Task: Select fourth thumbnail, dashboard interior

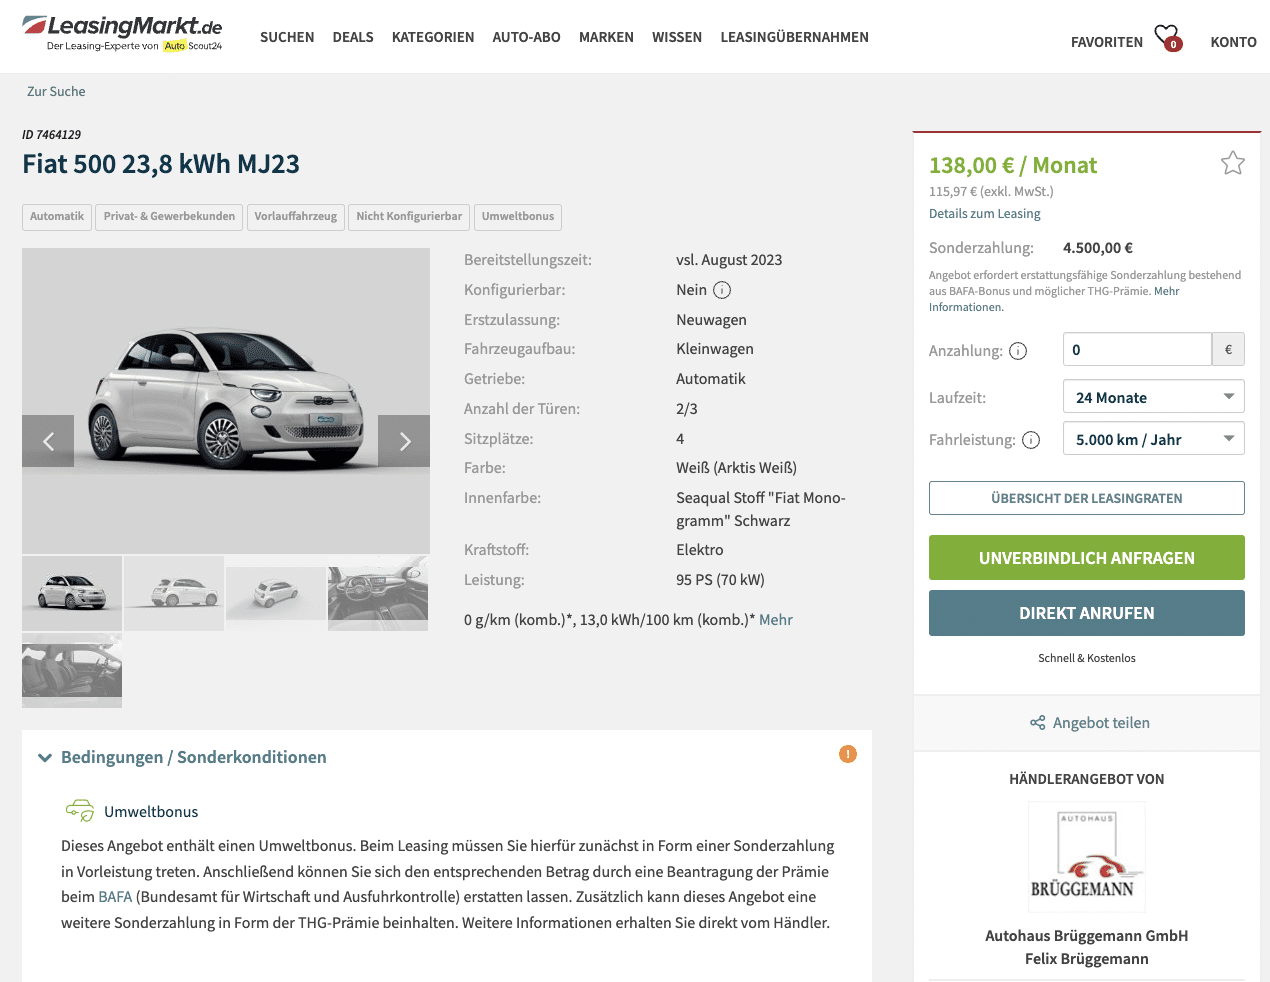Action: [378, 593]
